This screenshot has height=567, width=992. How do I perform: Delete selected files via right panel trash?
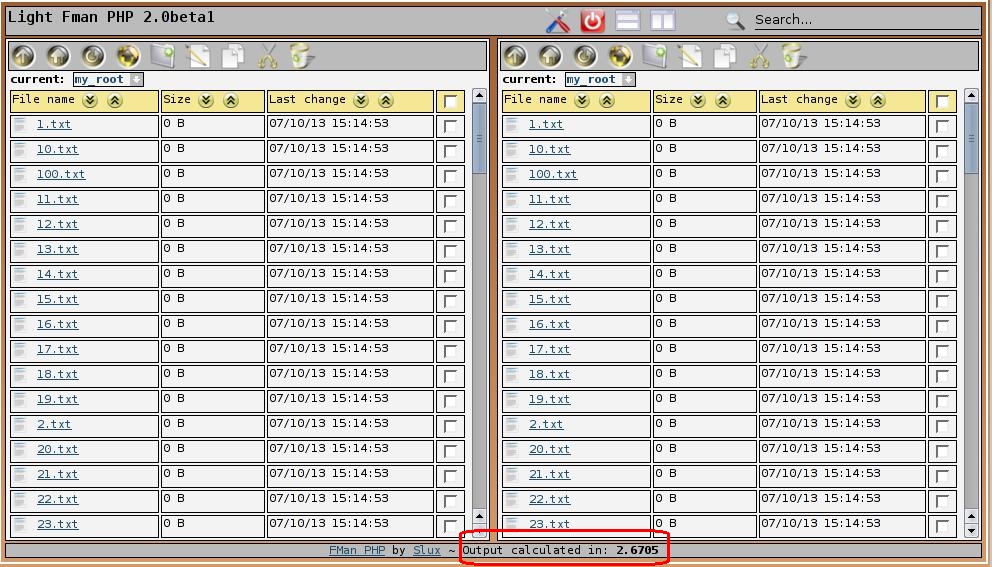coord(794,56)
